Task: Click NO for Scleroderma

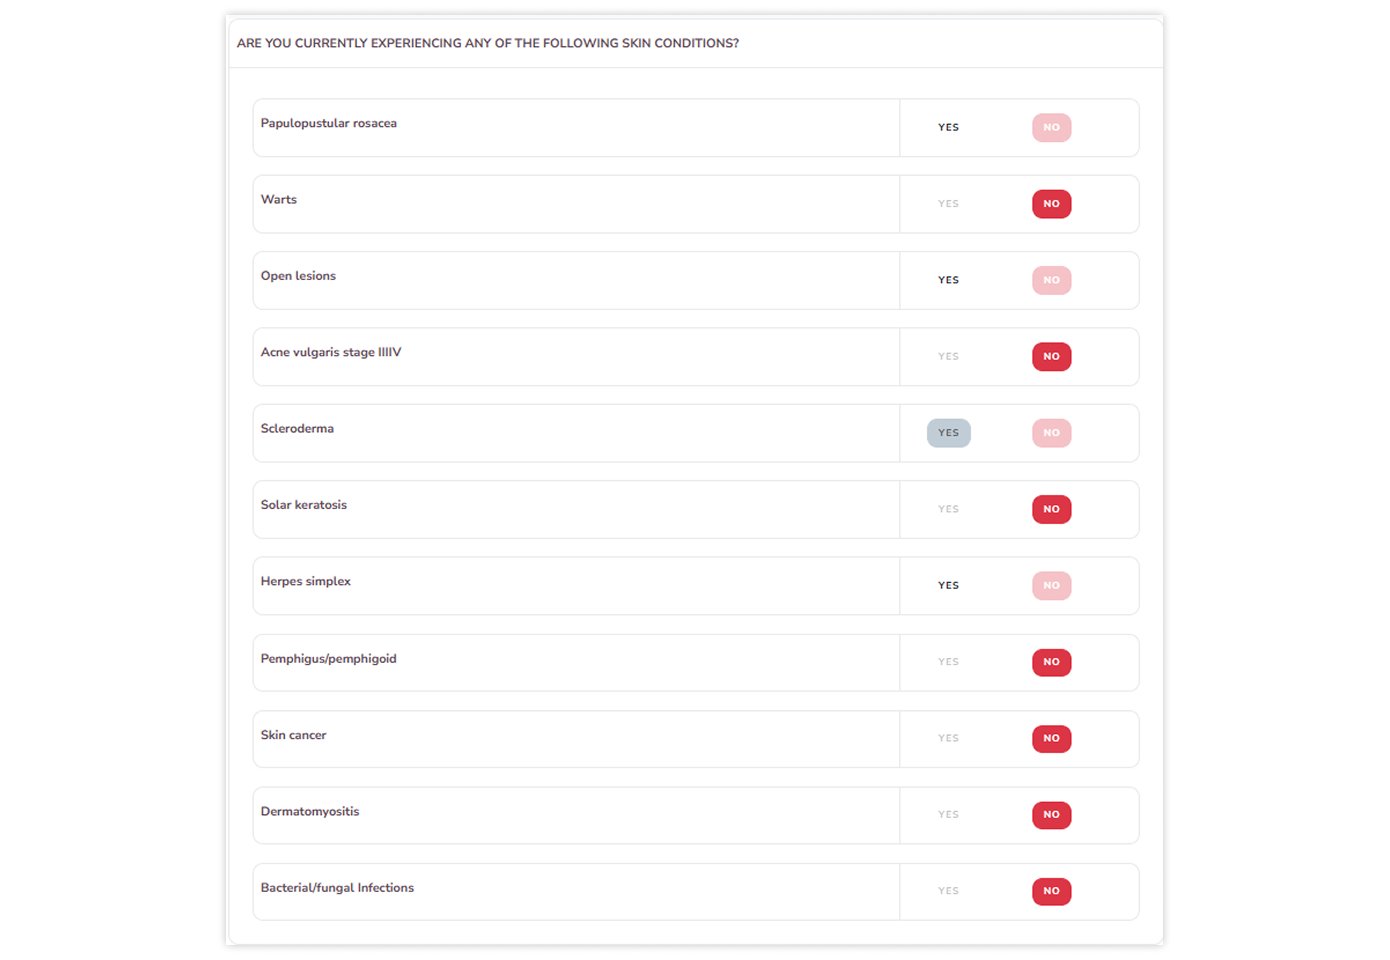Action: click(x=1051, y=433)
